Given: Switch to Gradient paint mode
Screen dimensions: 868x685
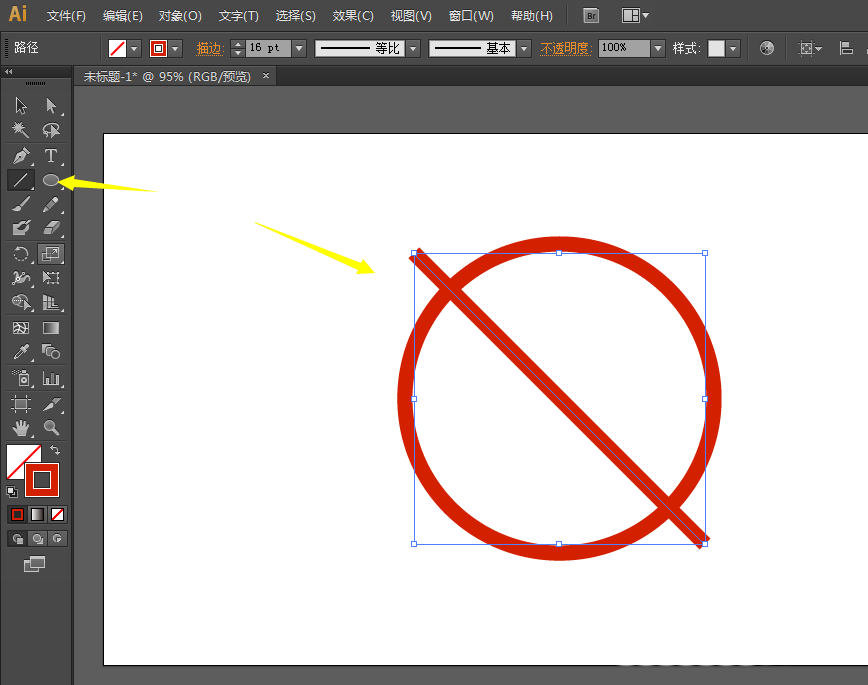Looking at the screenshot, I should (37, 514).
